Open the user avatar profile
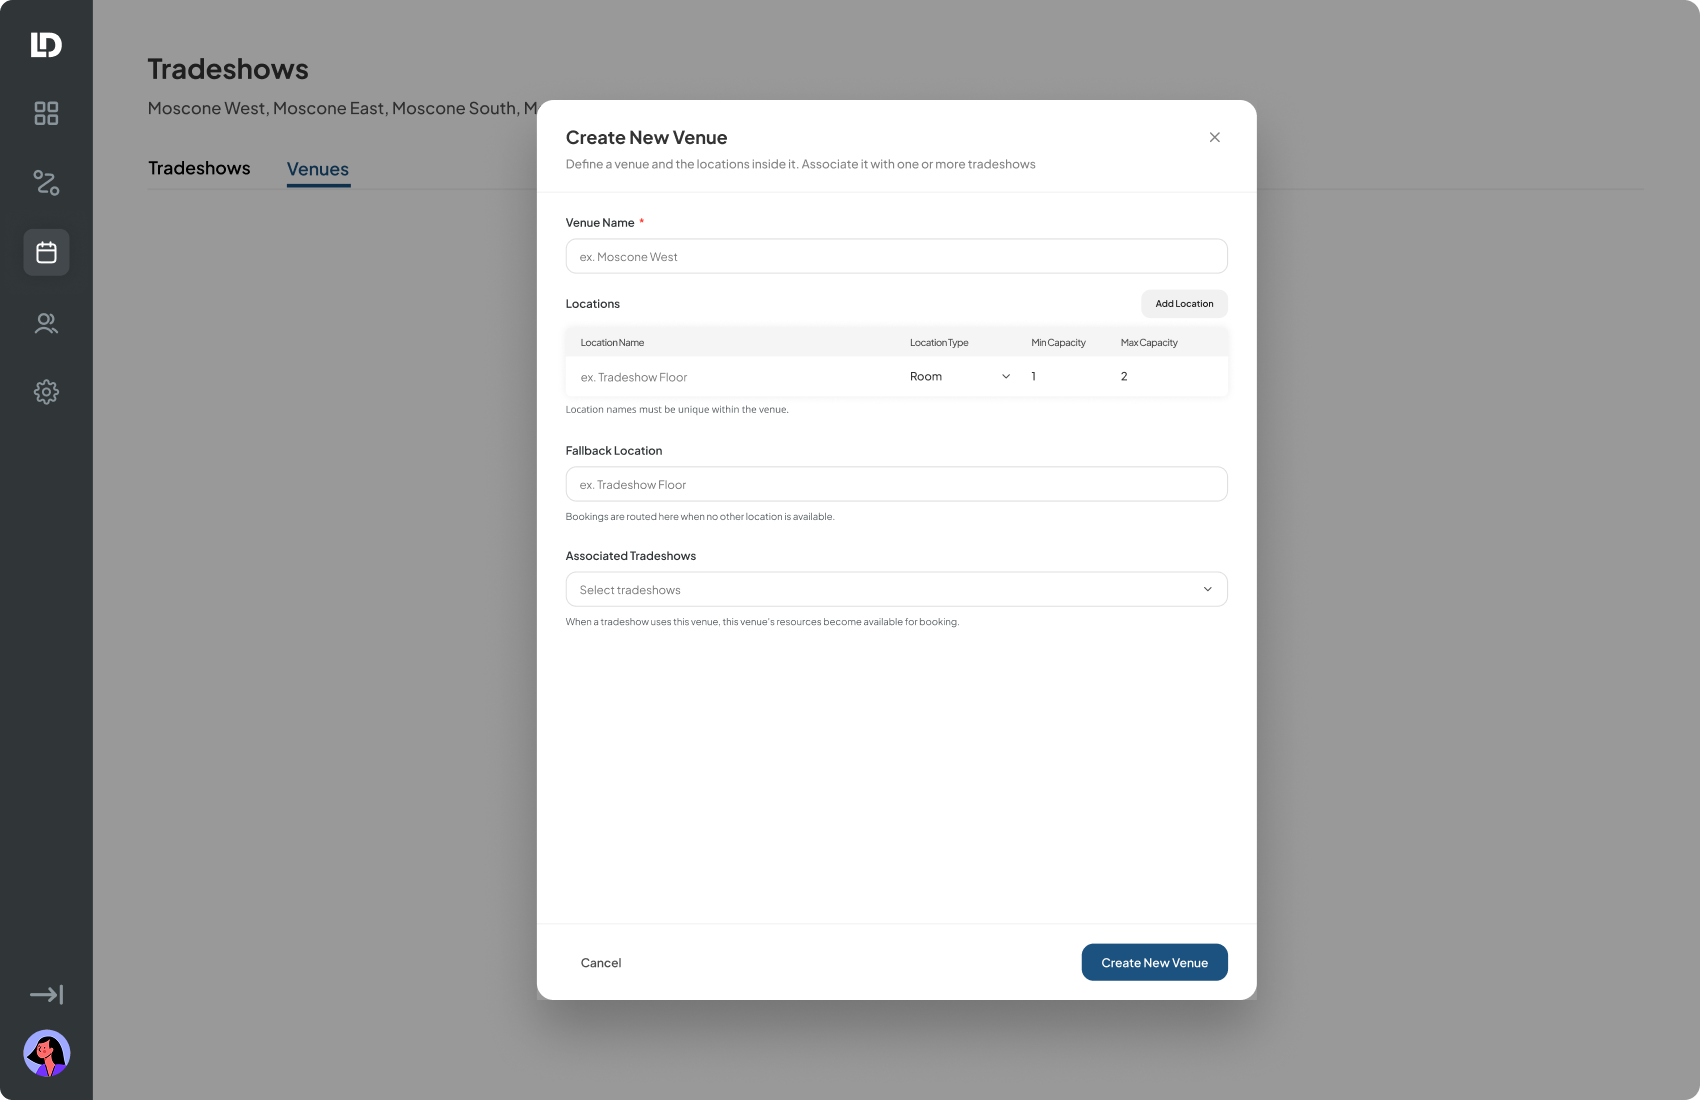 pos(46,1053)
